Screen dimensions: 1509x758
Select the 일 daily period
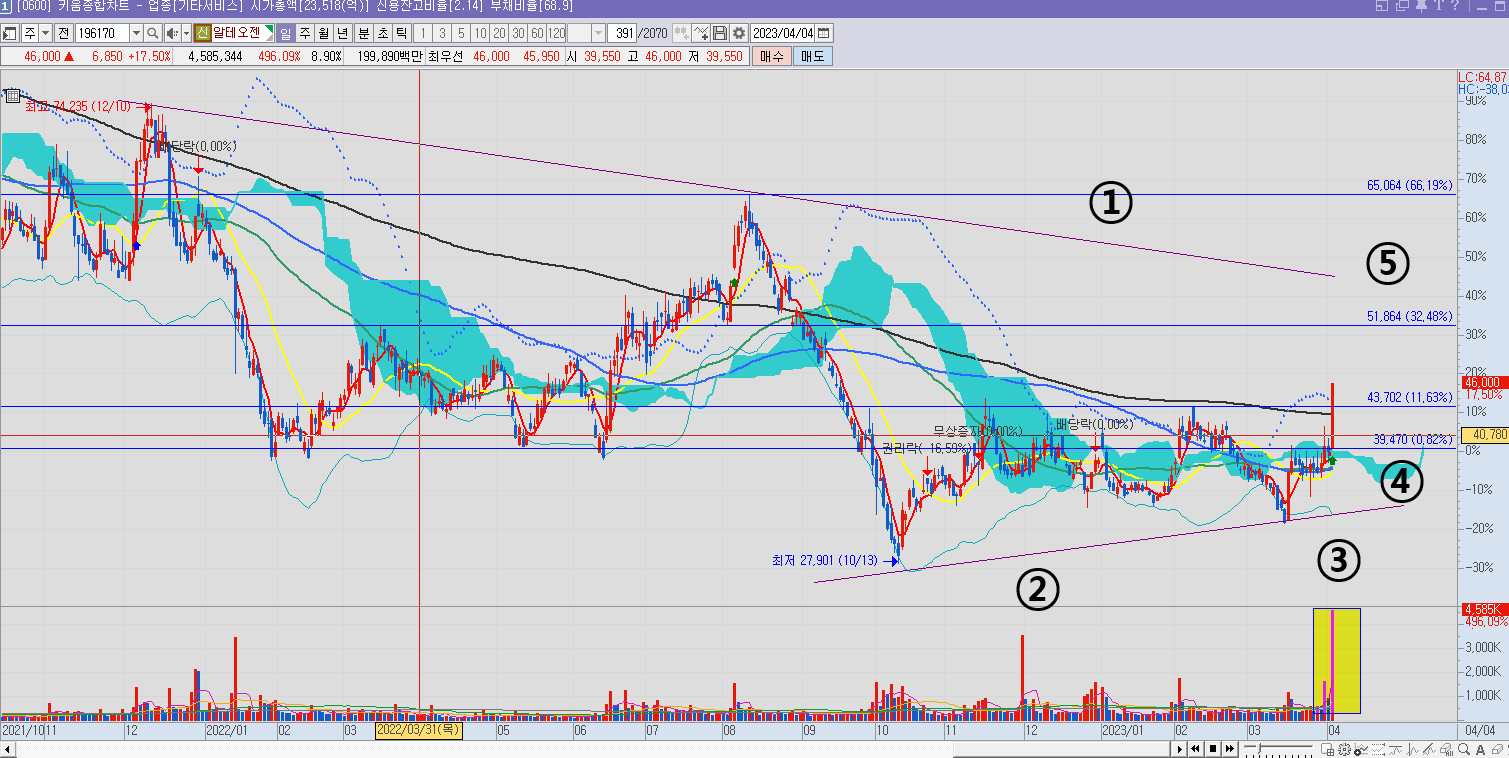pyautogui.click(x=286, y=32)
